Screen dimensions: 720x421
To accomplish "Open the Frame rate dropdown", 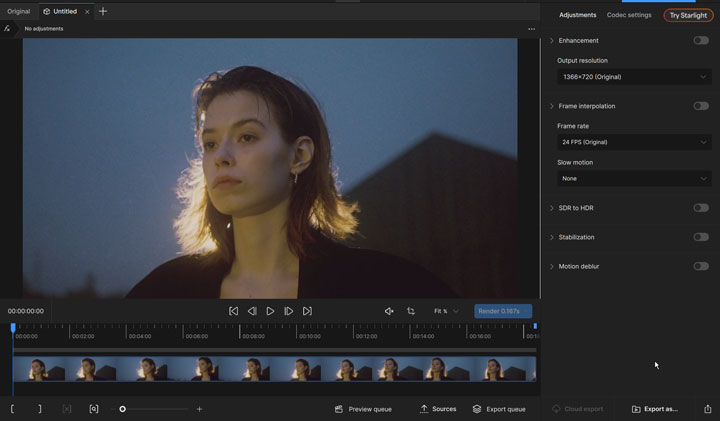I will point(634,142).
